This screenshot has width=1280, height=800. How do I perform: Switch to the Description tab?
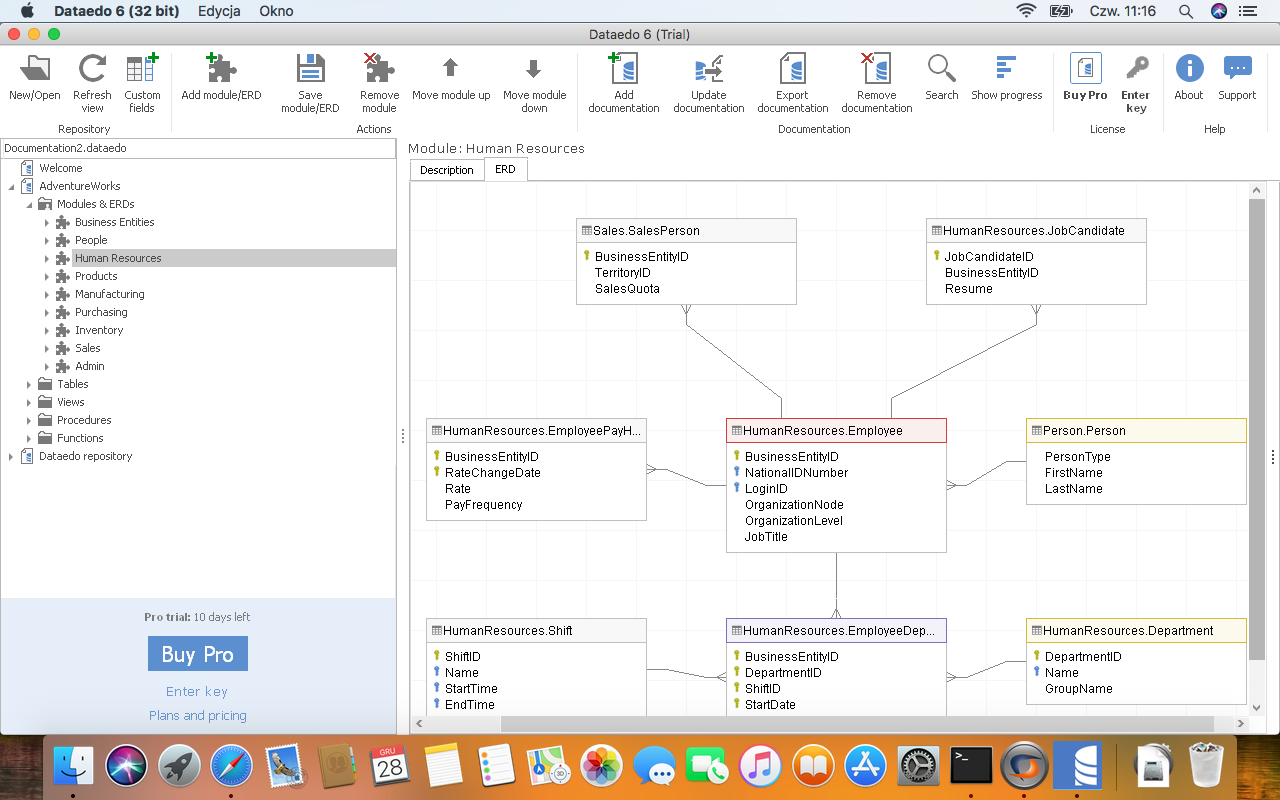pyautogui.click(x=446, y=169)
